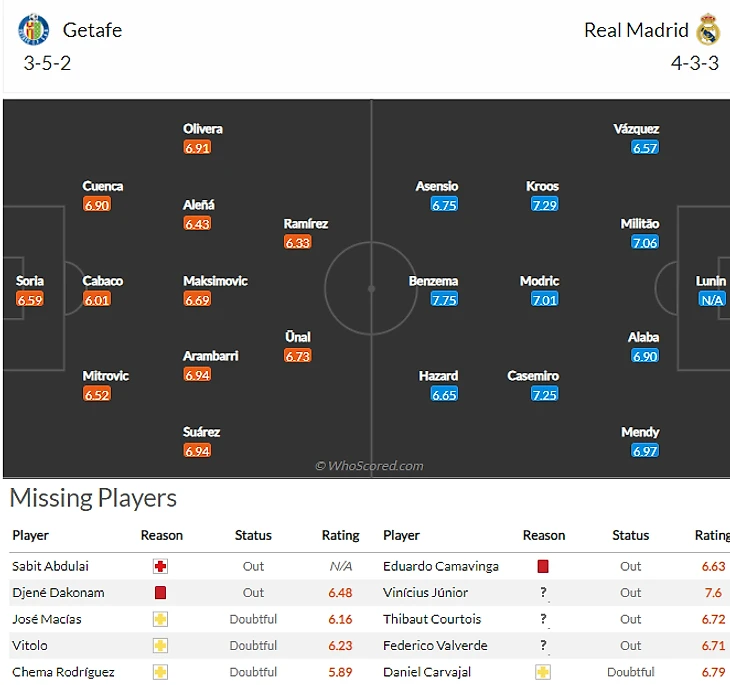Select goalkeeper Soria on the pitch
This screenshot has height=685, width=730.
[30, 281]
